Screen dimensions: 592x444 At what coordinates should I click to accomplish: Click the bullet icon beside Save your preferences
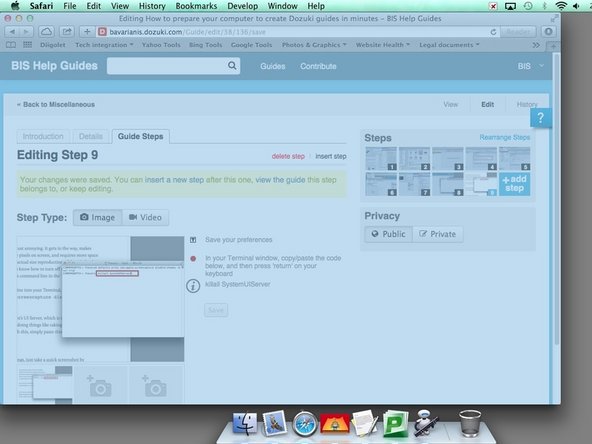[x=193, y=240]
